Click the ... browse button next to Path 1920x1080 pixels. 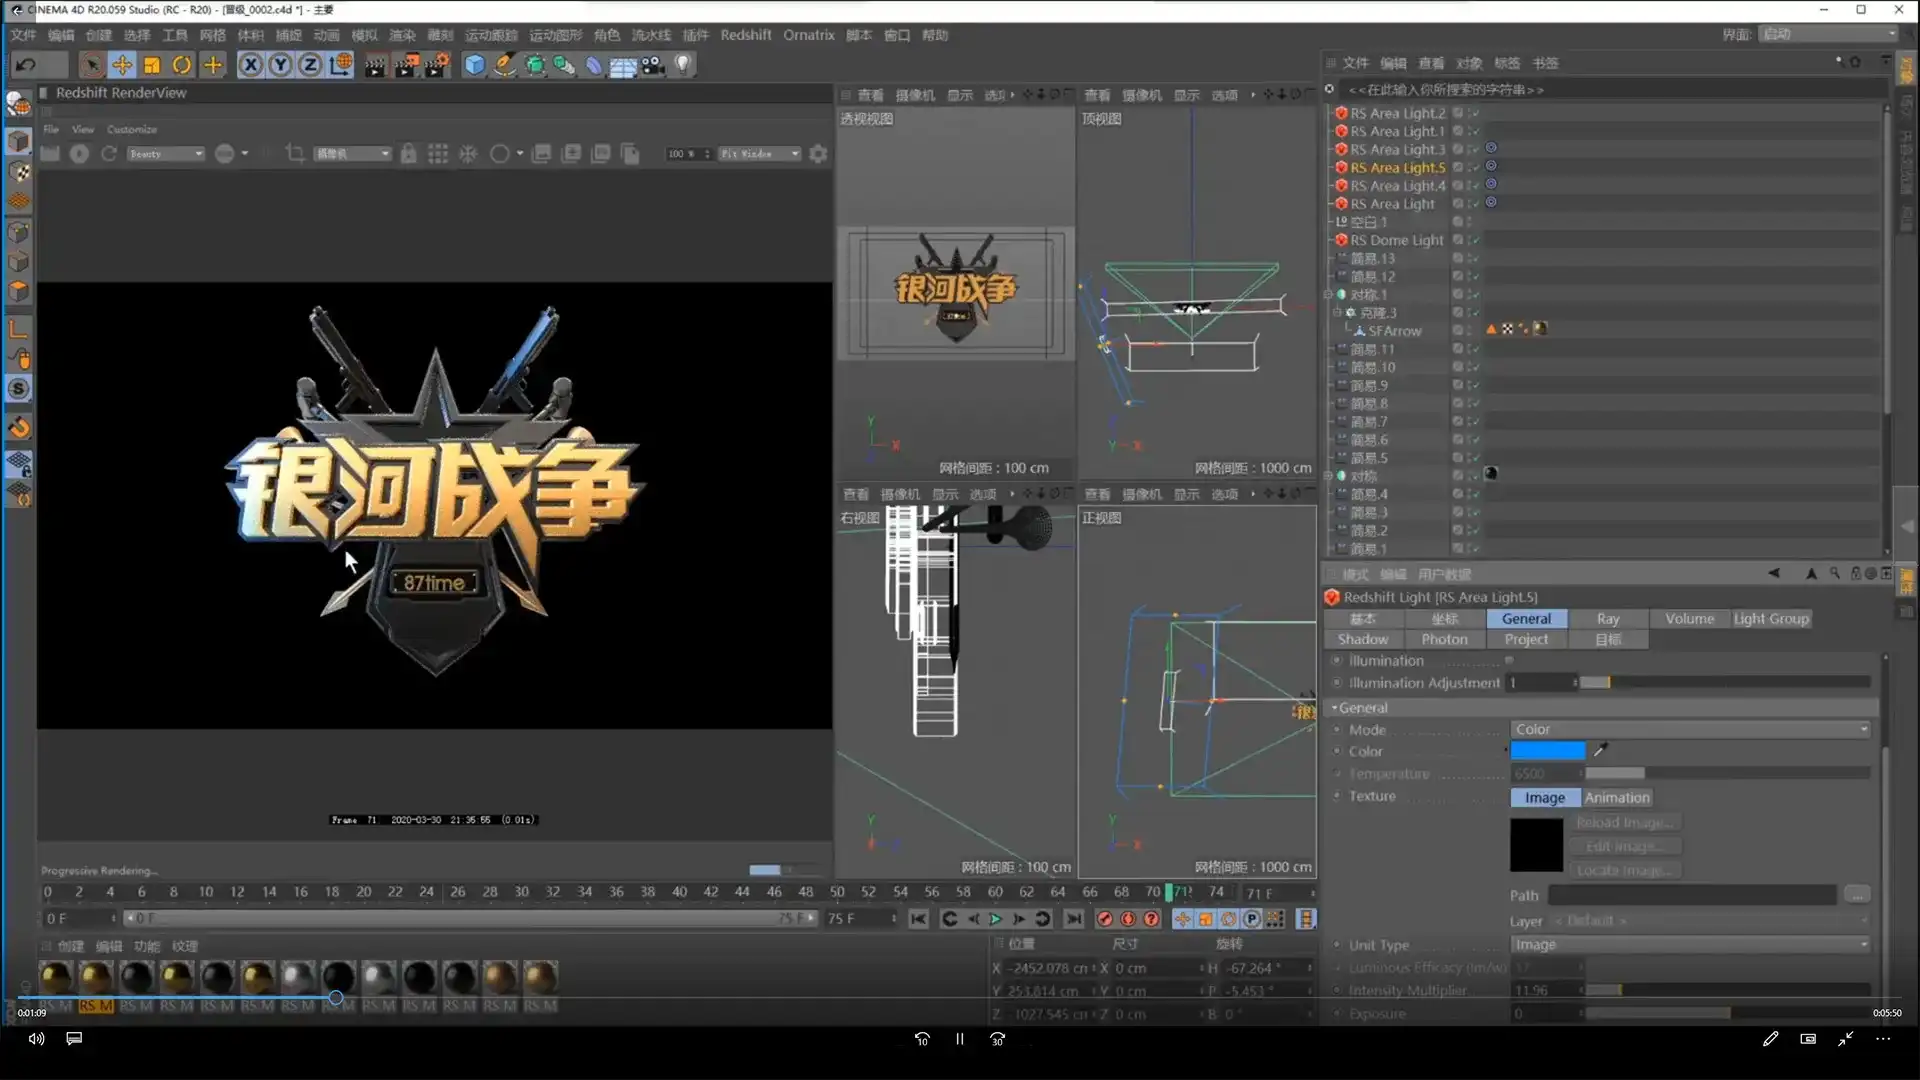[x=1858, y=894]
